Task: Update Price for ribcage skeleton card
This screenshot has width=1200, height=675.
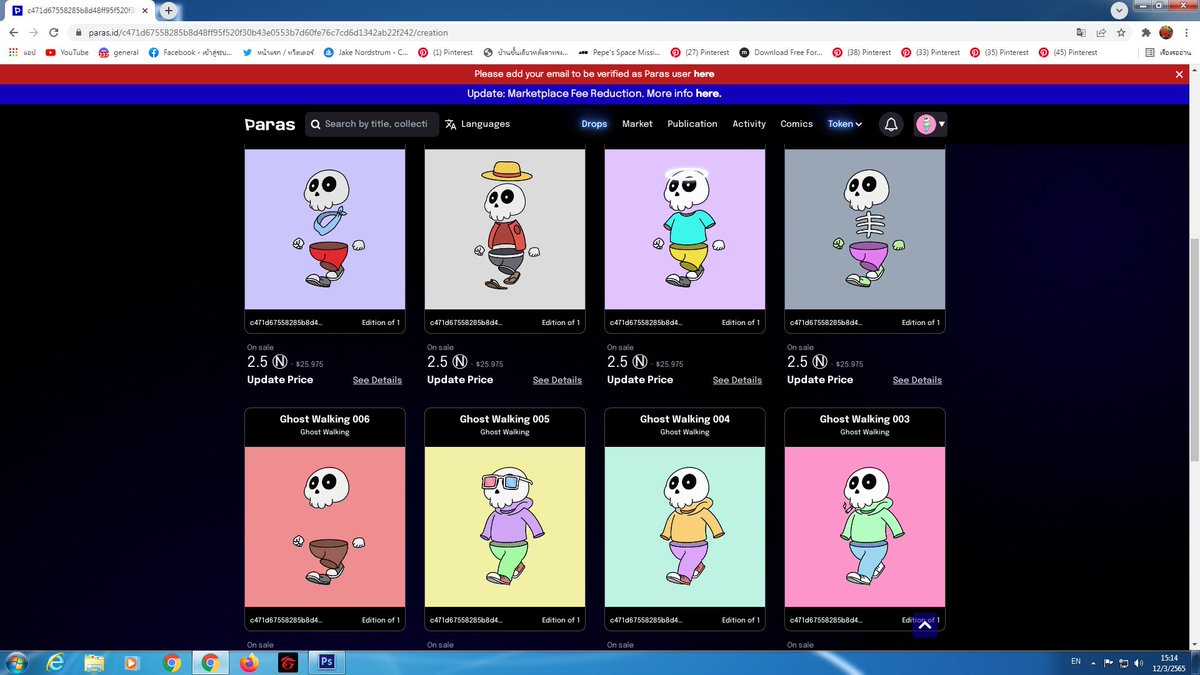Action: (820, 380)
